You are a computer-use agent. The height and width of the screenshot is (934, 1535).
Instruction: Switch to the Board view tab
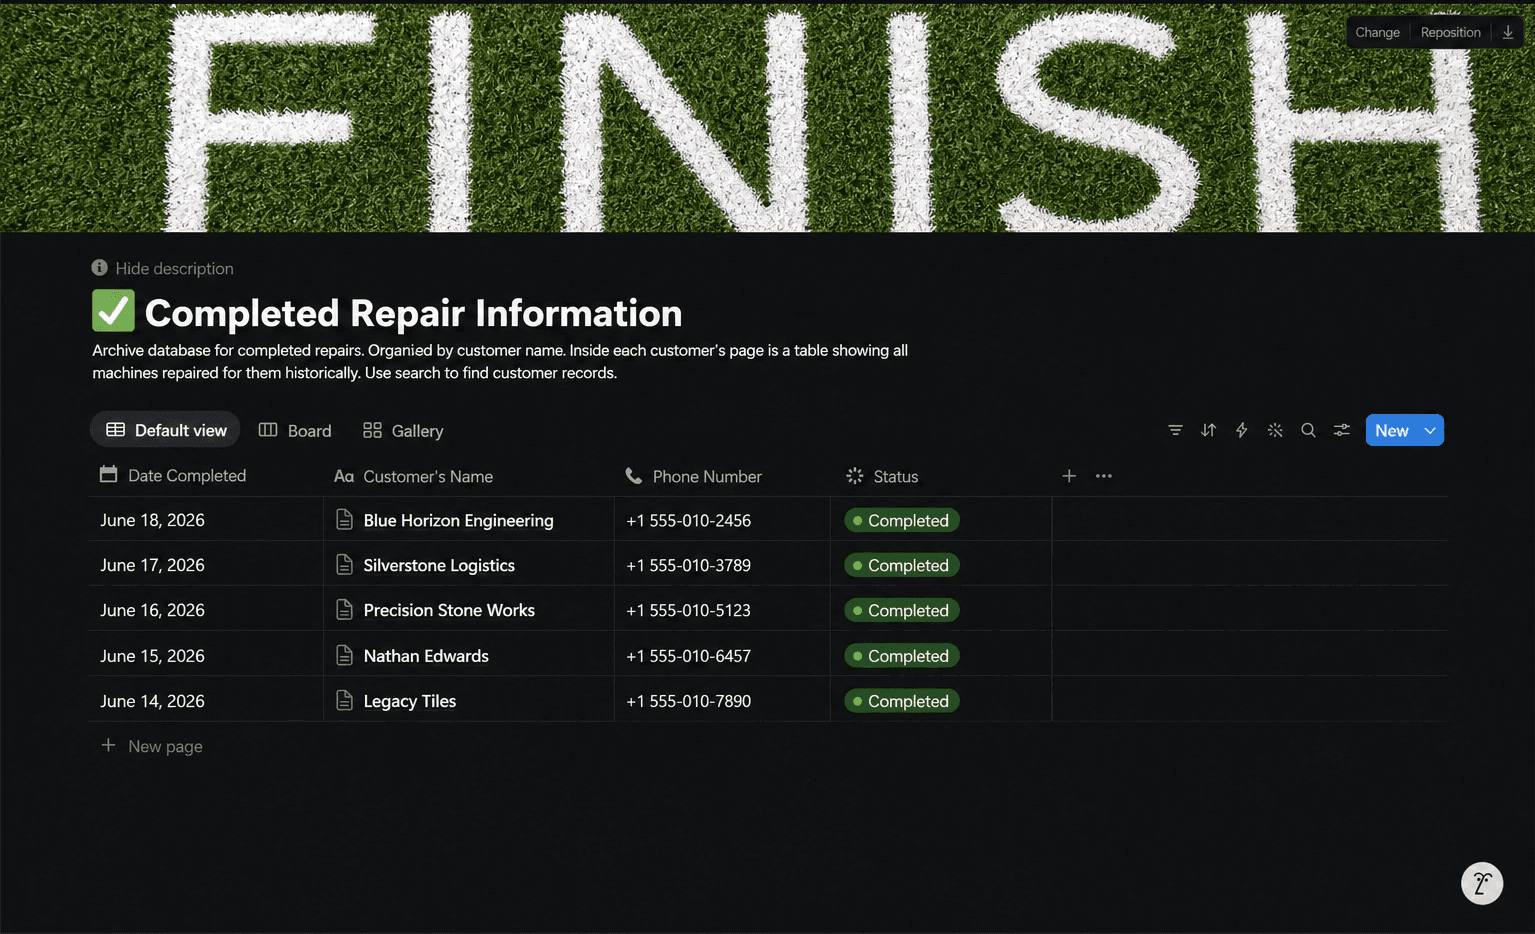295,430
